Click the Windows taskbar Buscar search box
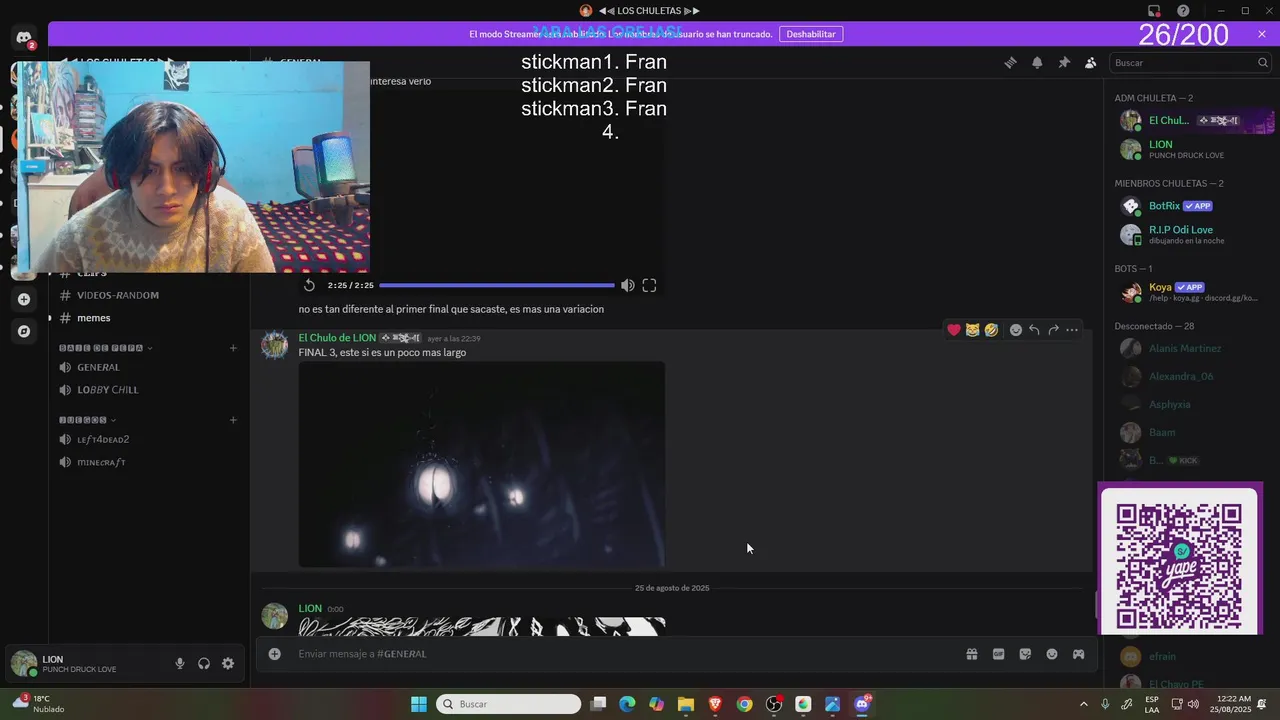This screenshot has width=1280, height=720. point(509,704)
